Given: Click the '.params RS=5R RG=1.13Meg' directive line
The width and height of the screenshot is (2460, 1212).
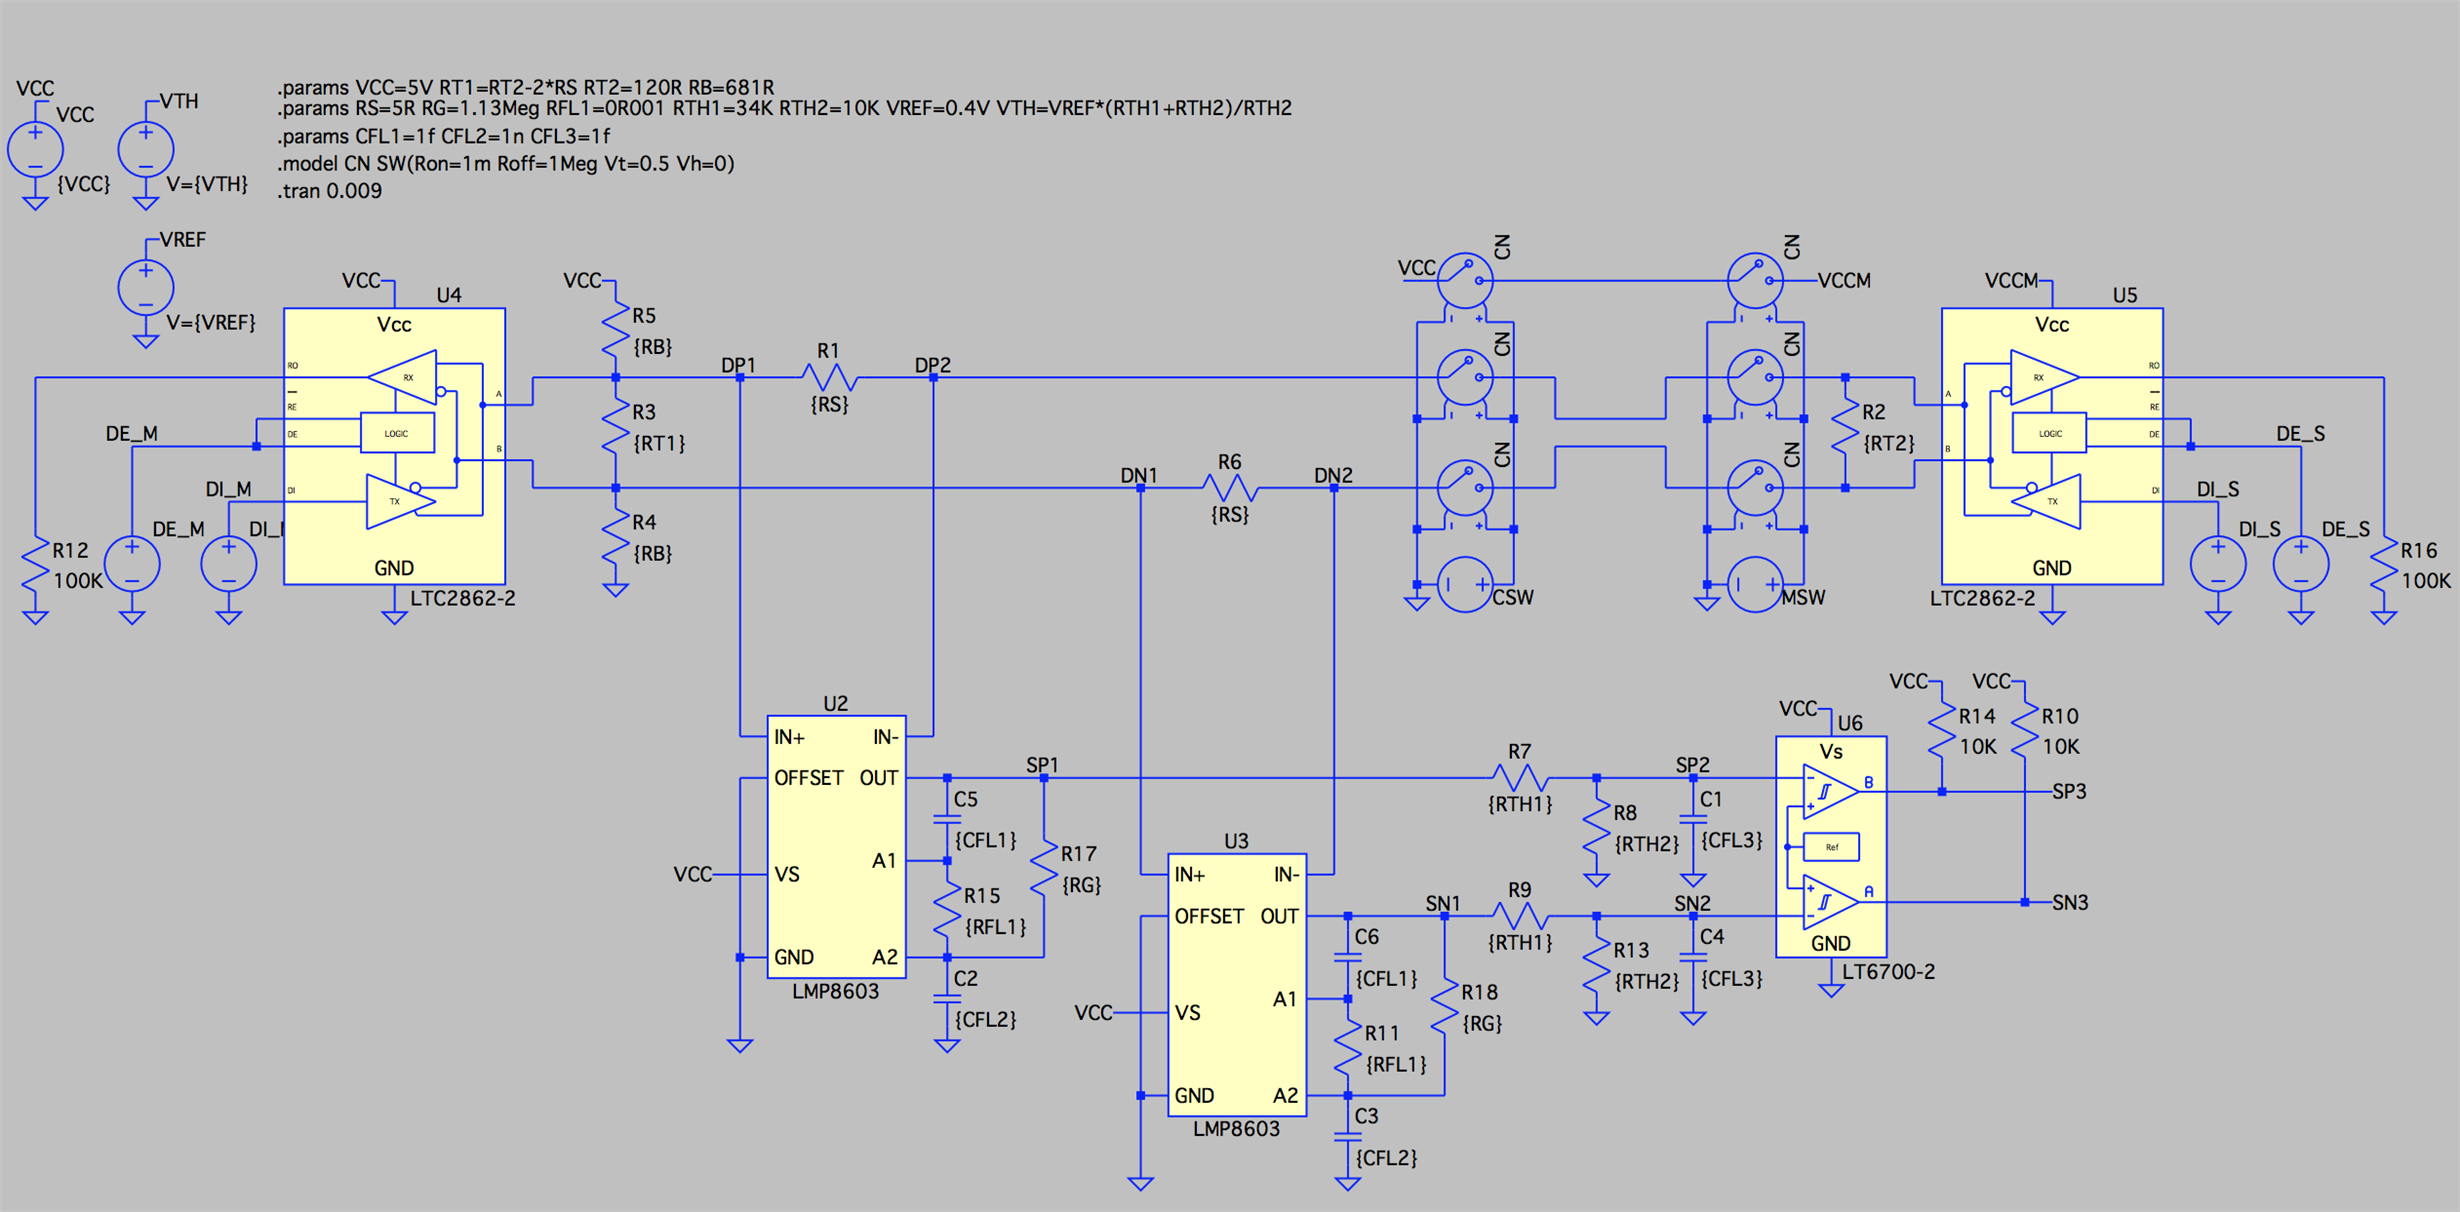Looking at the screenshot, I should (x=785, y=108).
